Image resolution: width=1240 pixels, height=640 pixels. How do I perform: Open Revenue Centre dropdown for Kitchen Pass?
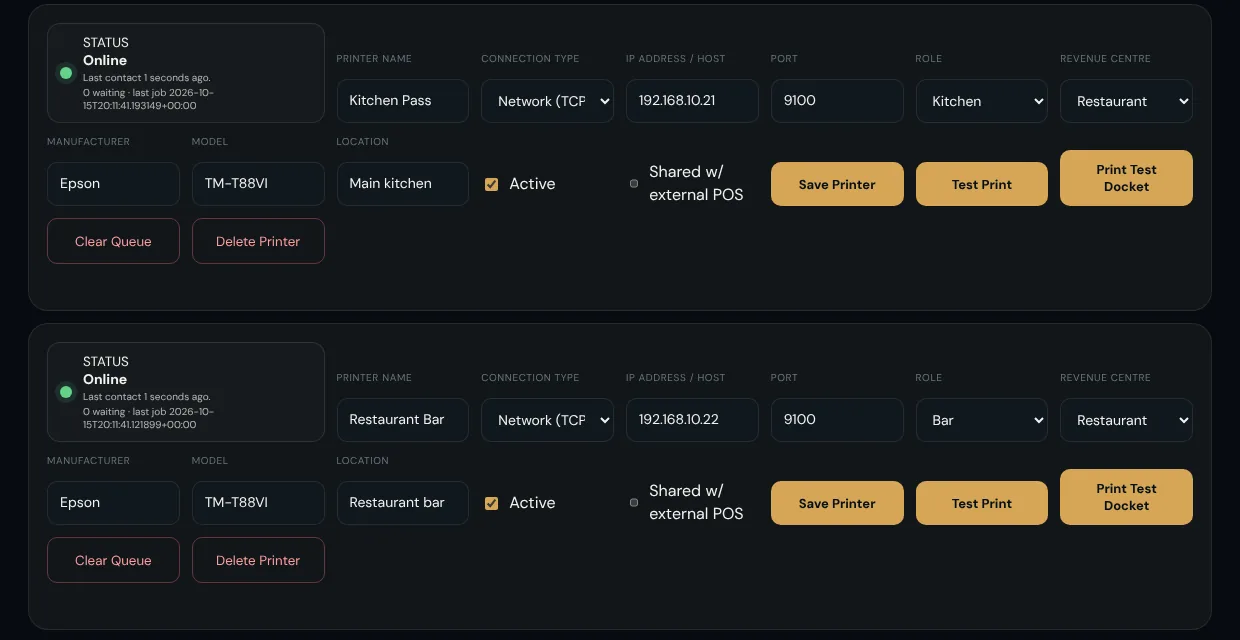point(1126,101)
